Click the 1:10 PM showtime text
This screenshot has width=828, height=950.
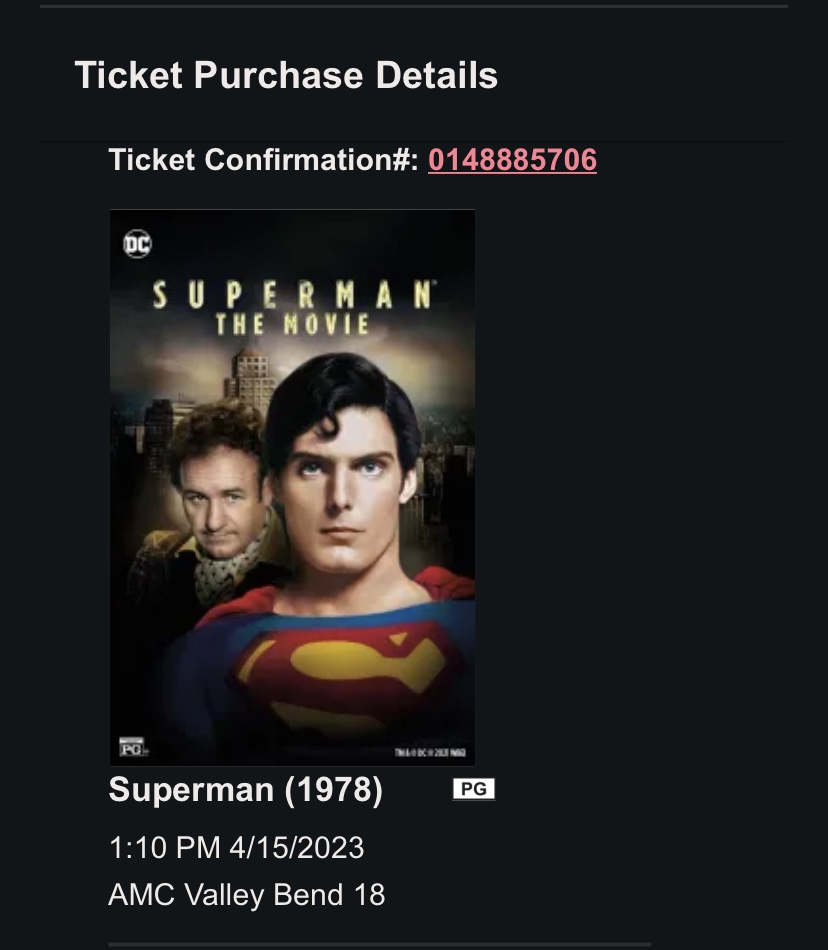(x=164, y=848)
